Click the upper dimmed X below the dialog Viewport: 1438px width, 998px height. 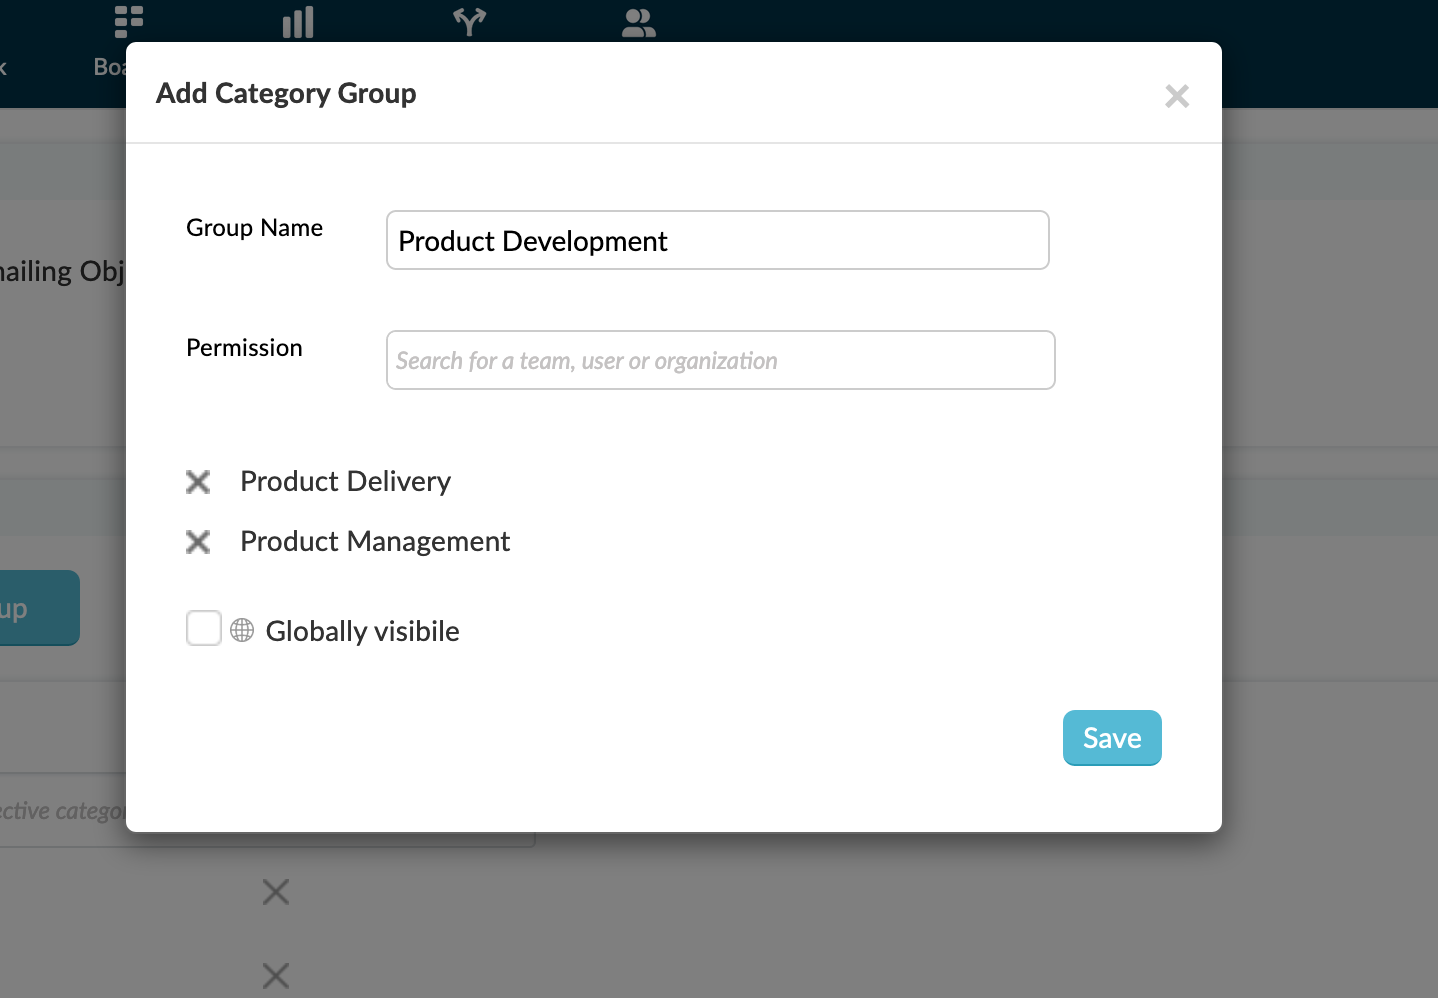click(276, 891)
